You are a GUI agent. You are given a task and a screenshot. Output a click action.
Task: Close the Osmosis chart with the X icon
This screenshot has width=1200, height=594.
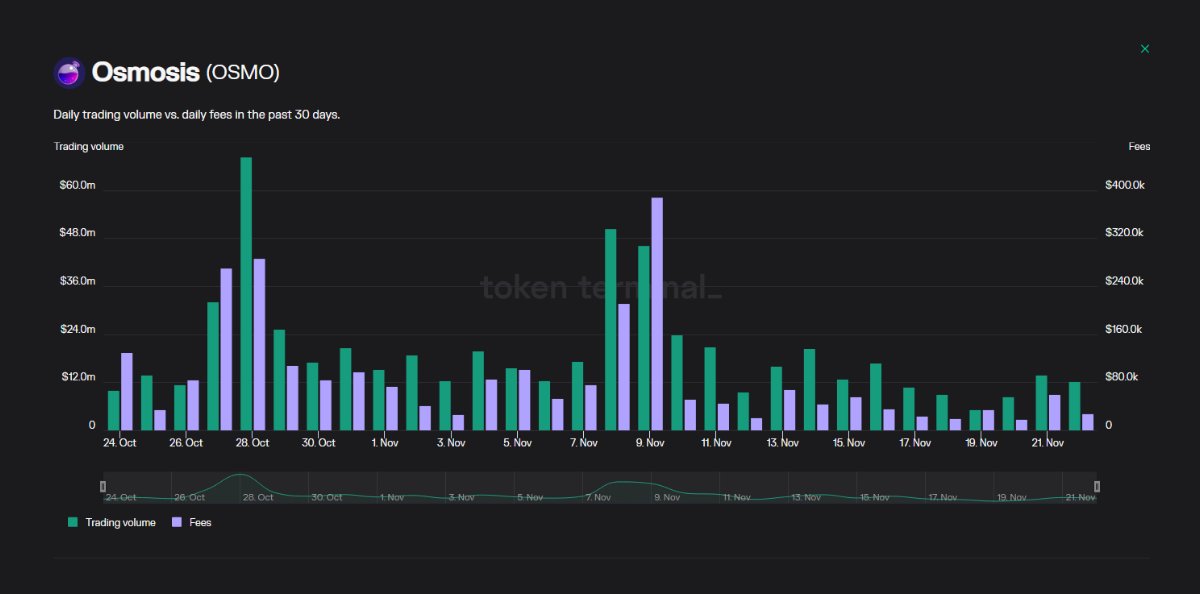coord(1145,49)
